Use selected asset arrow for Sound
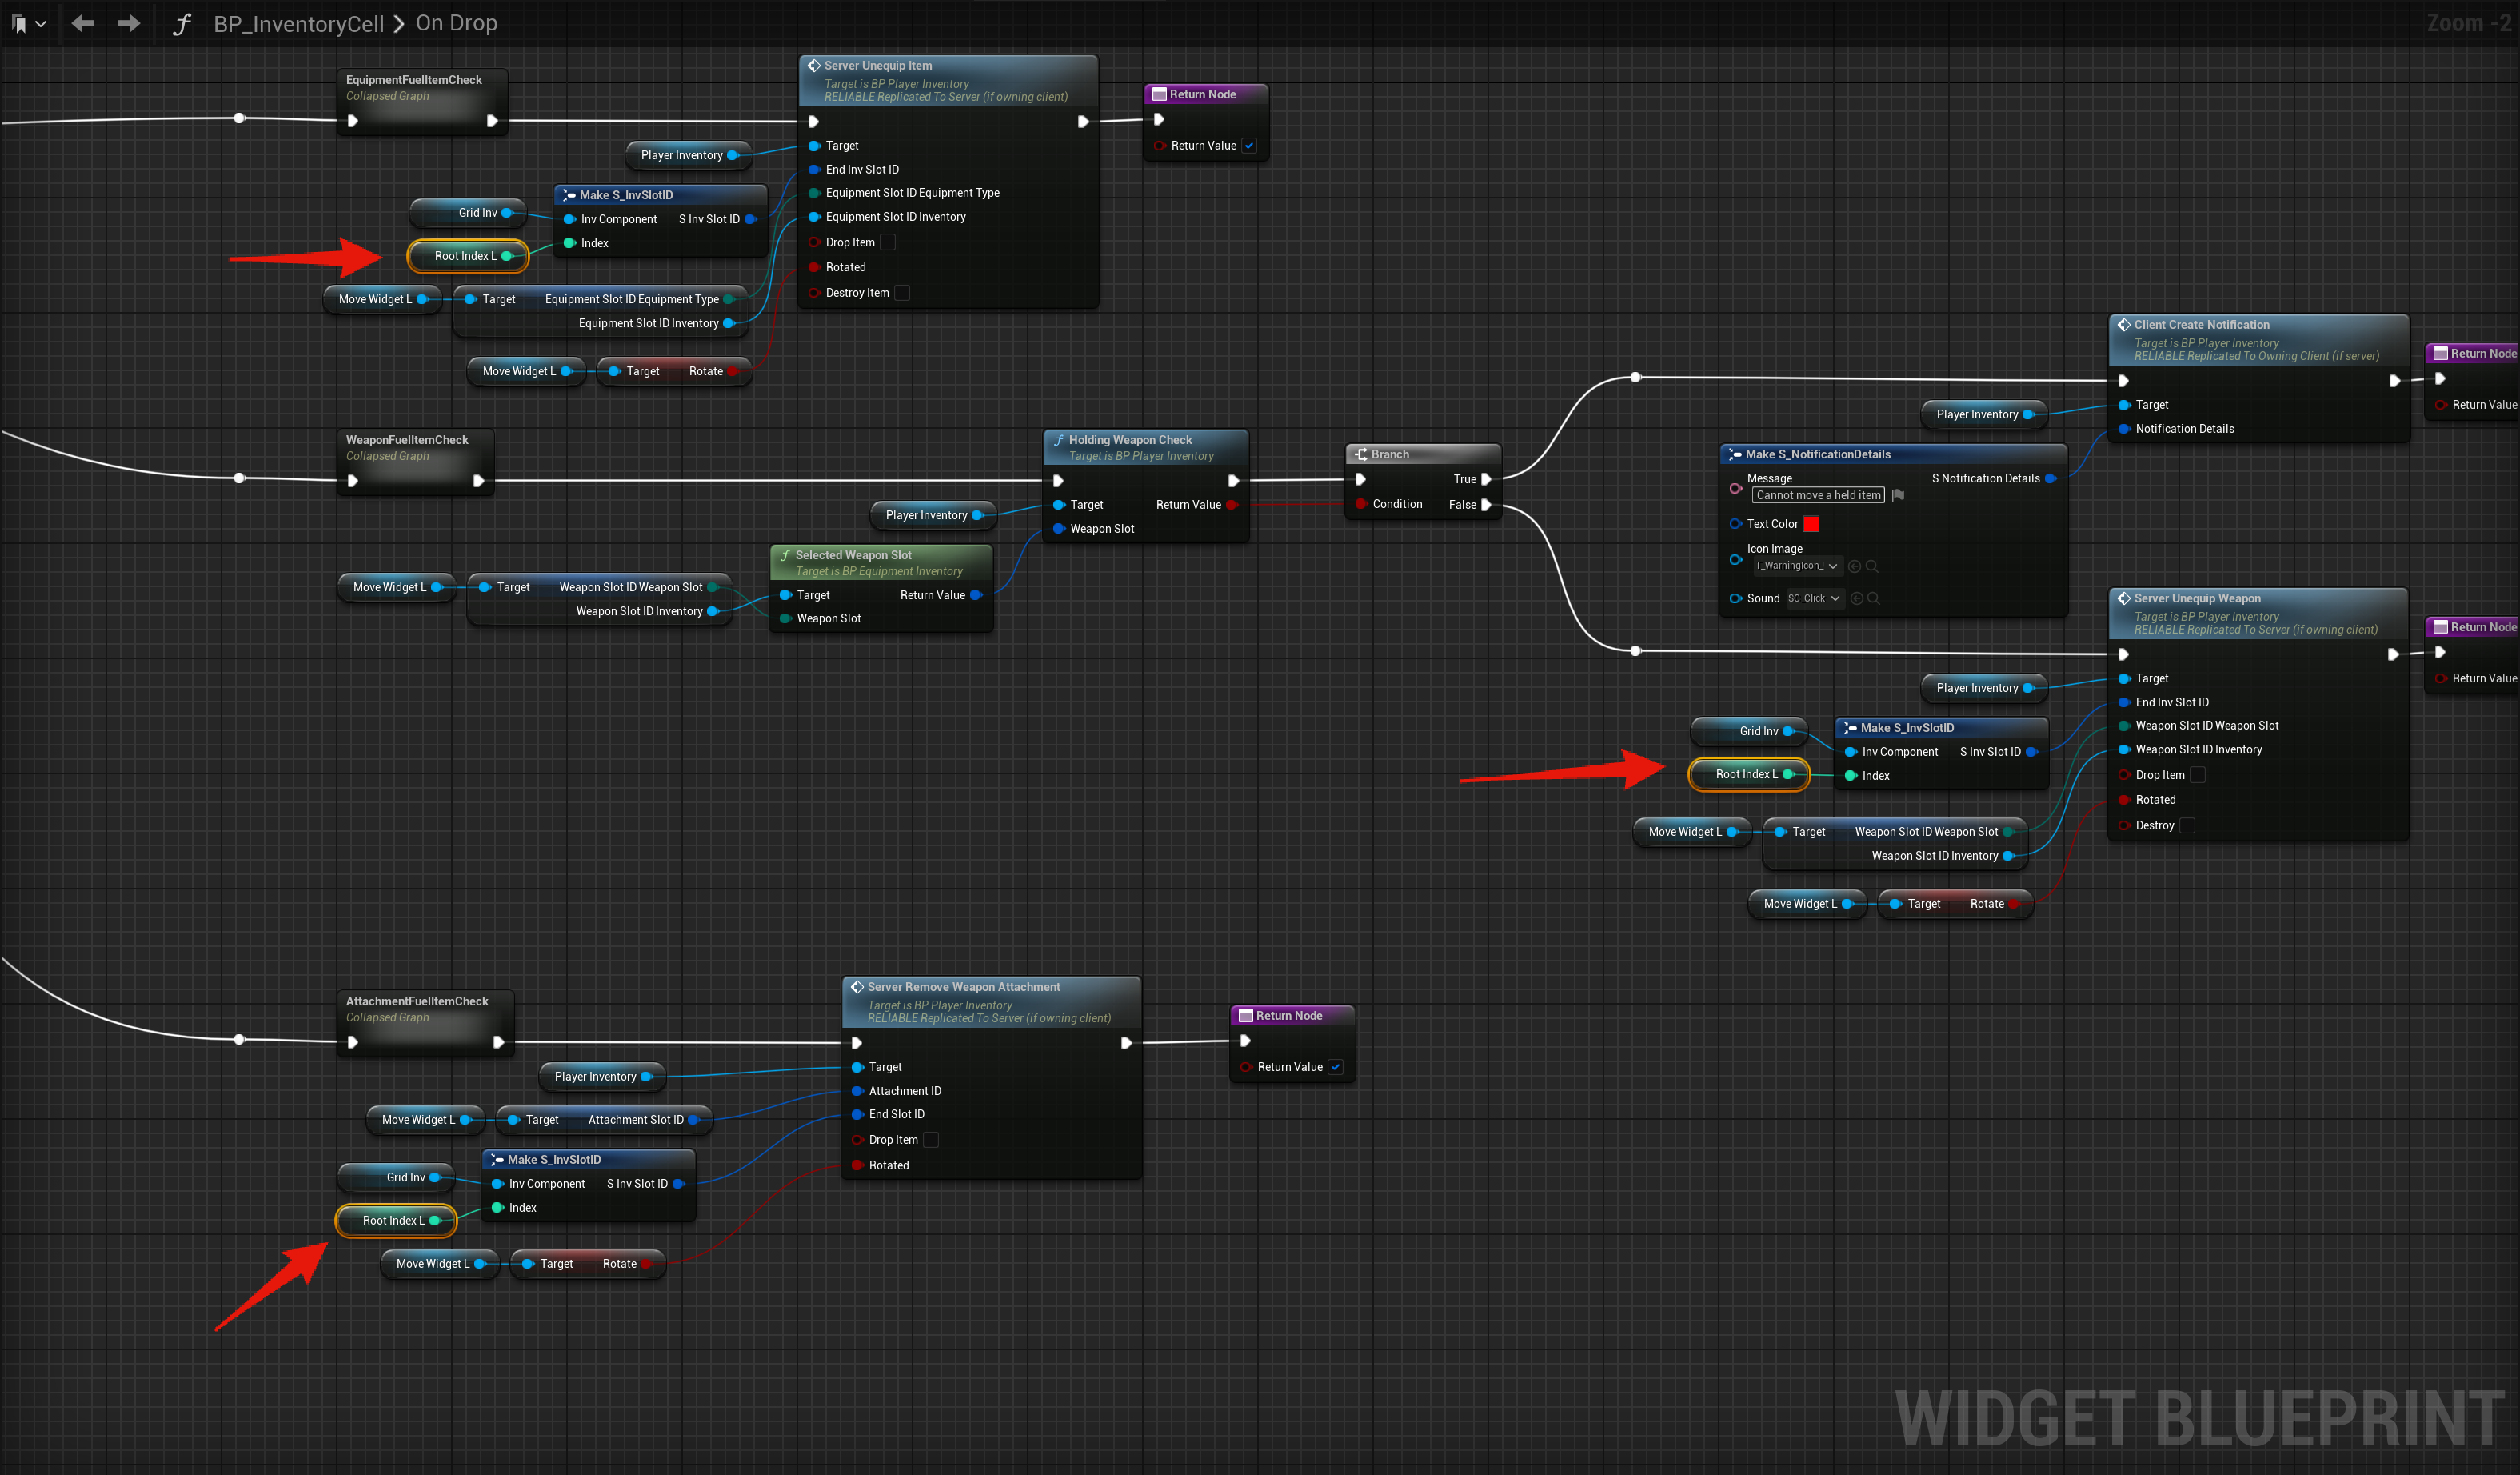Viewport: 2520px width, 1475px height. click(x=1857, y=598)
